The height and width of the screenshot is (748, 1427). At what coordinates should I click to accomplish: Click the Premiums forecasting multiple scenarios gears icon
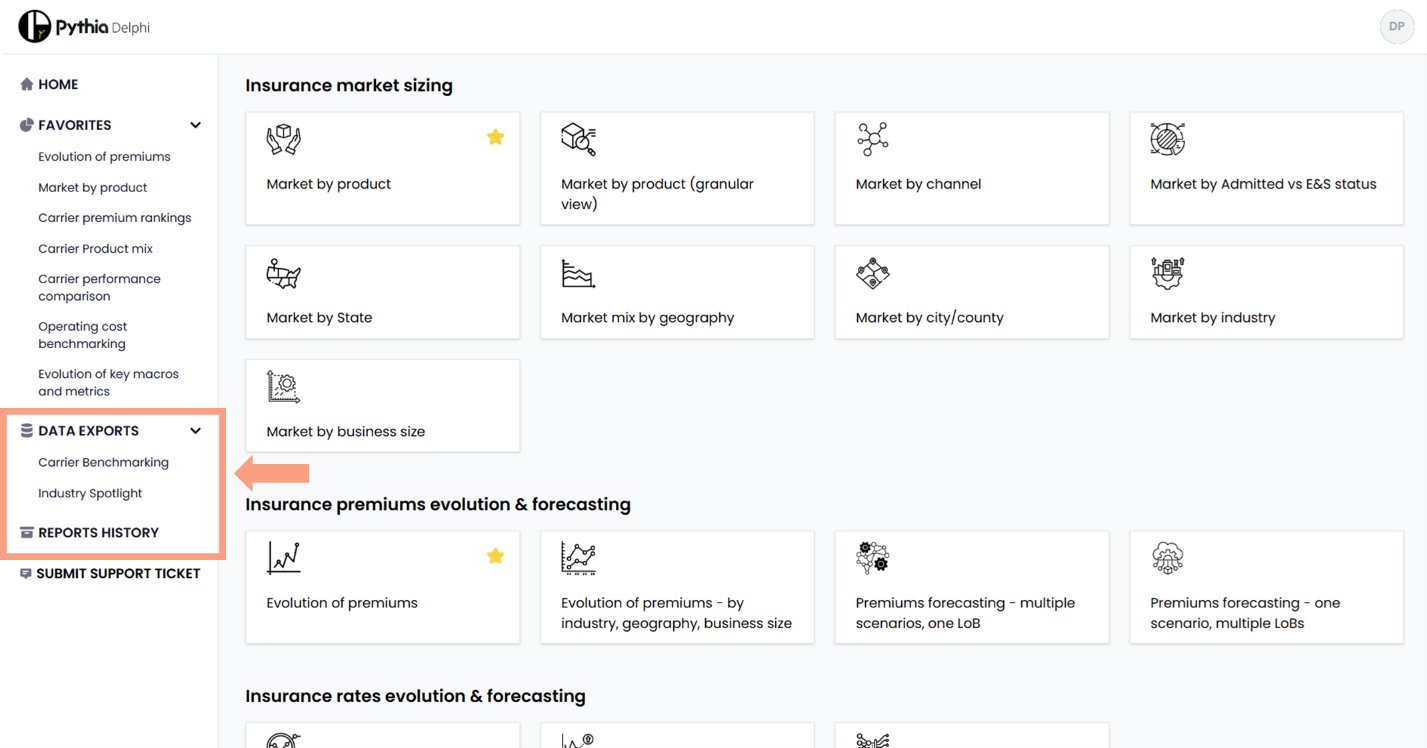(x=873, y=558)
